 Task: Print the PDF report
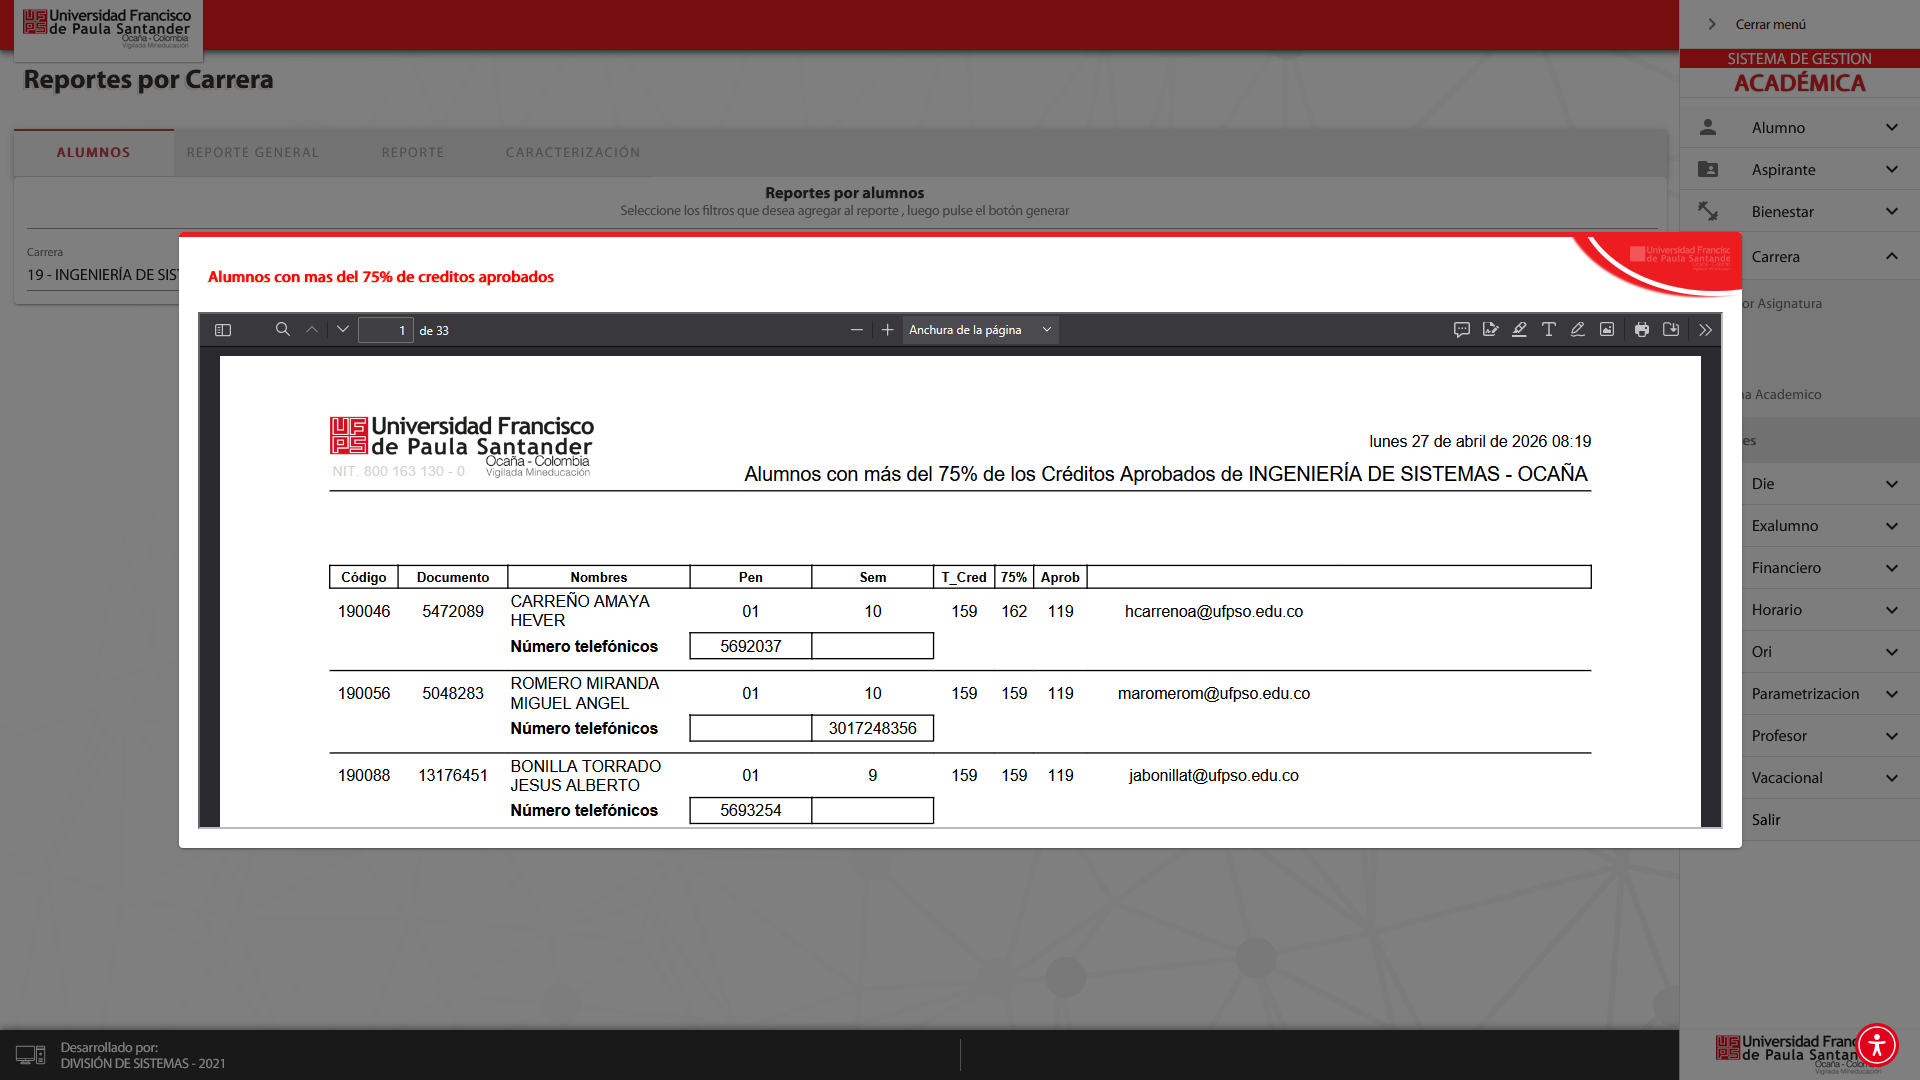point(1642,329)
